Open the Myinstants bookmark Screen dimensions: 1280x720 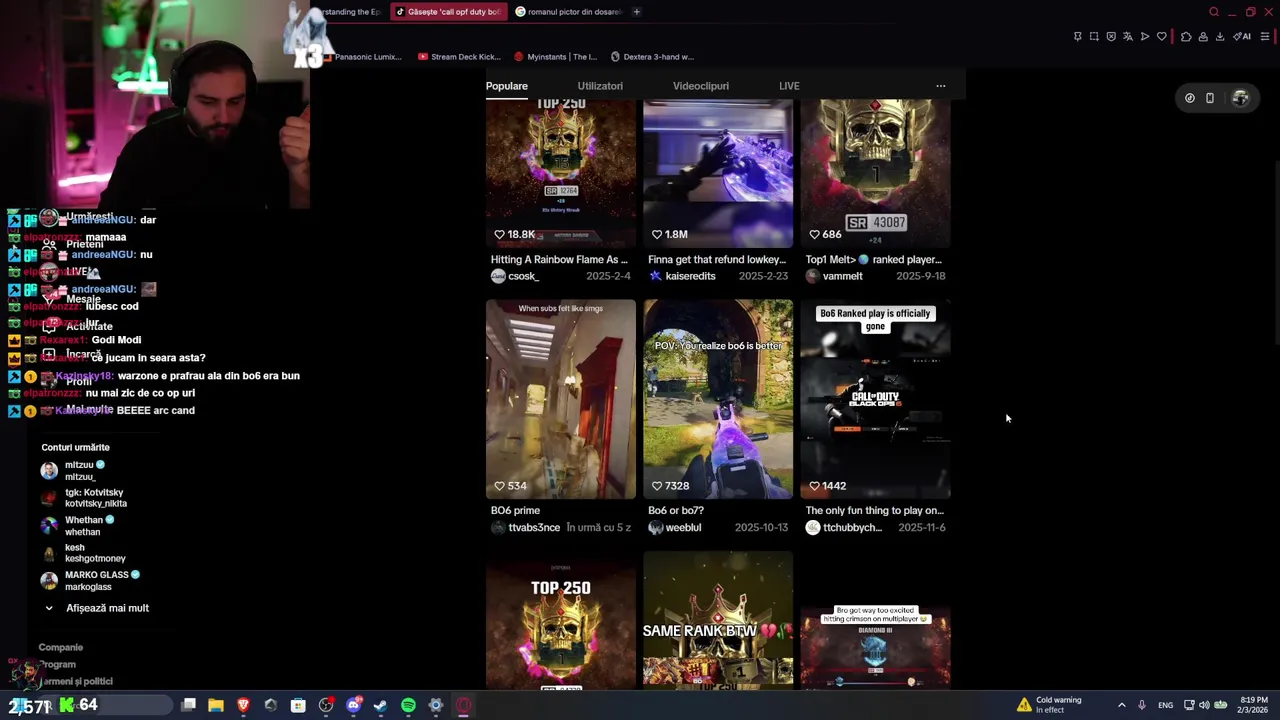click(555, 57)
